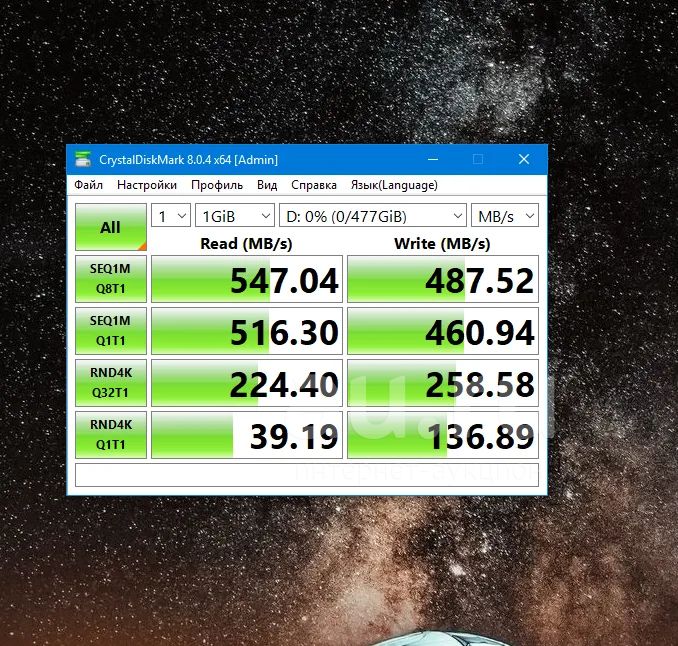Select the 516.30 read result
The width and height of the screenshot is (678, 646).
pos(247,331)
